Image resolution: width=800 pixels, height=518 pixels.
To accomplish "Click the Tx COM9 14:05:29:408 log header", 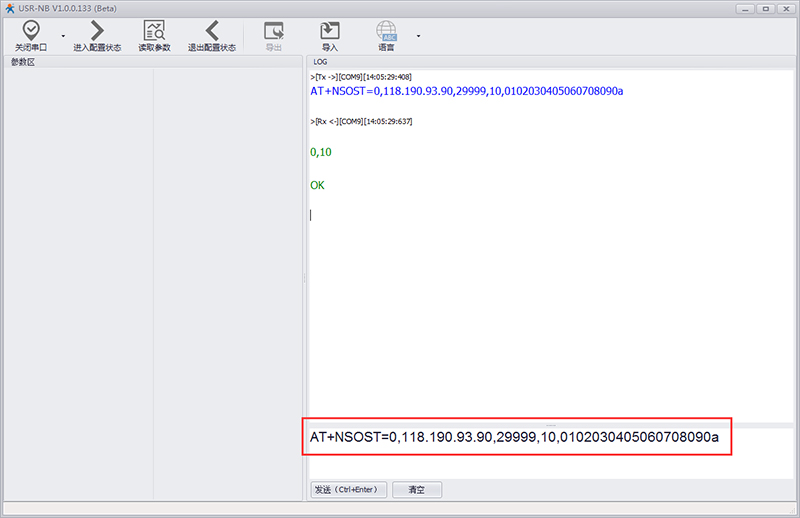I will (361, 77).
